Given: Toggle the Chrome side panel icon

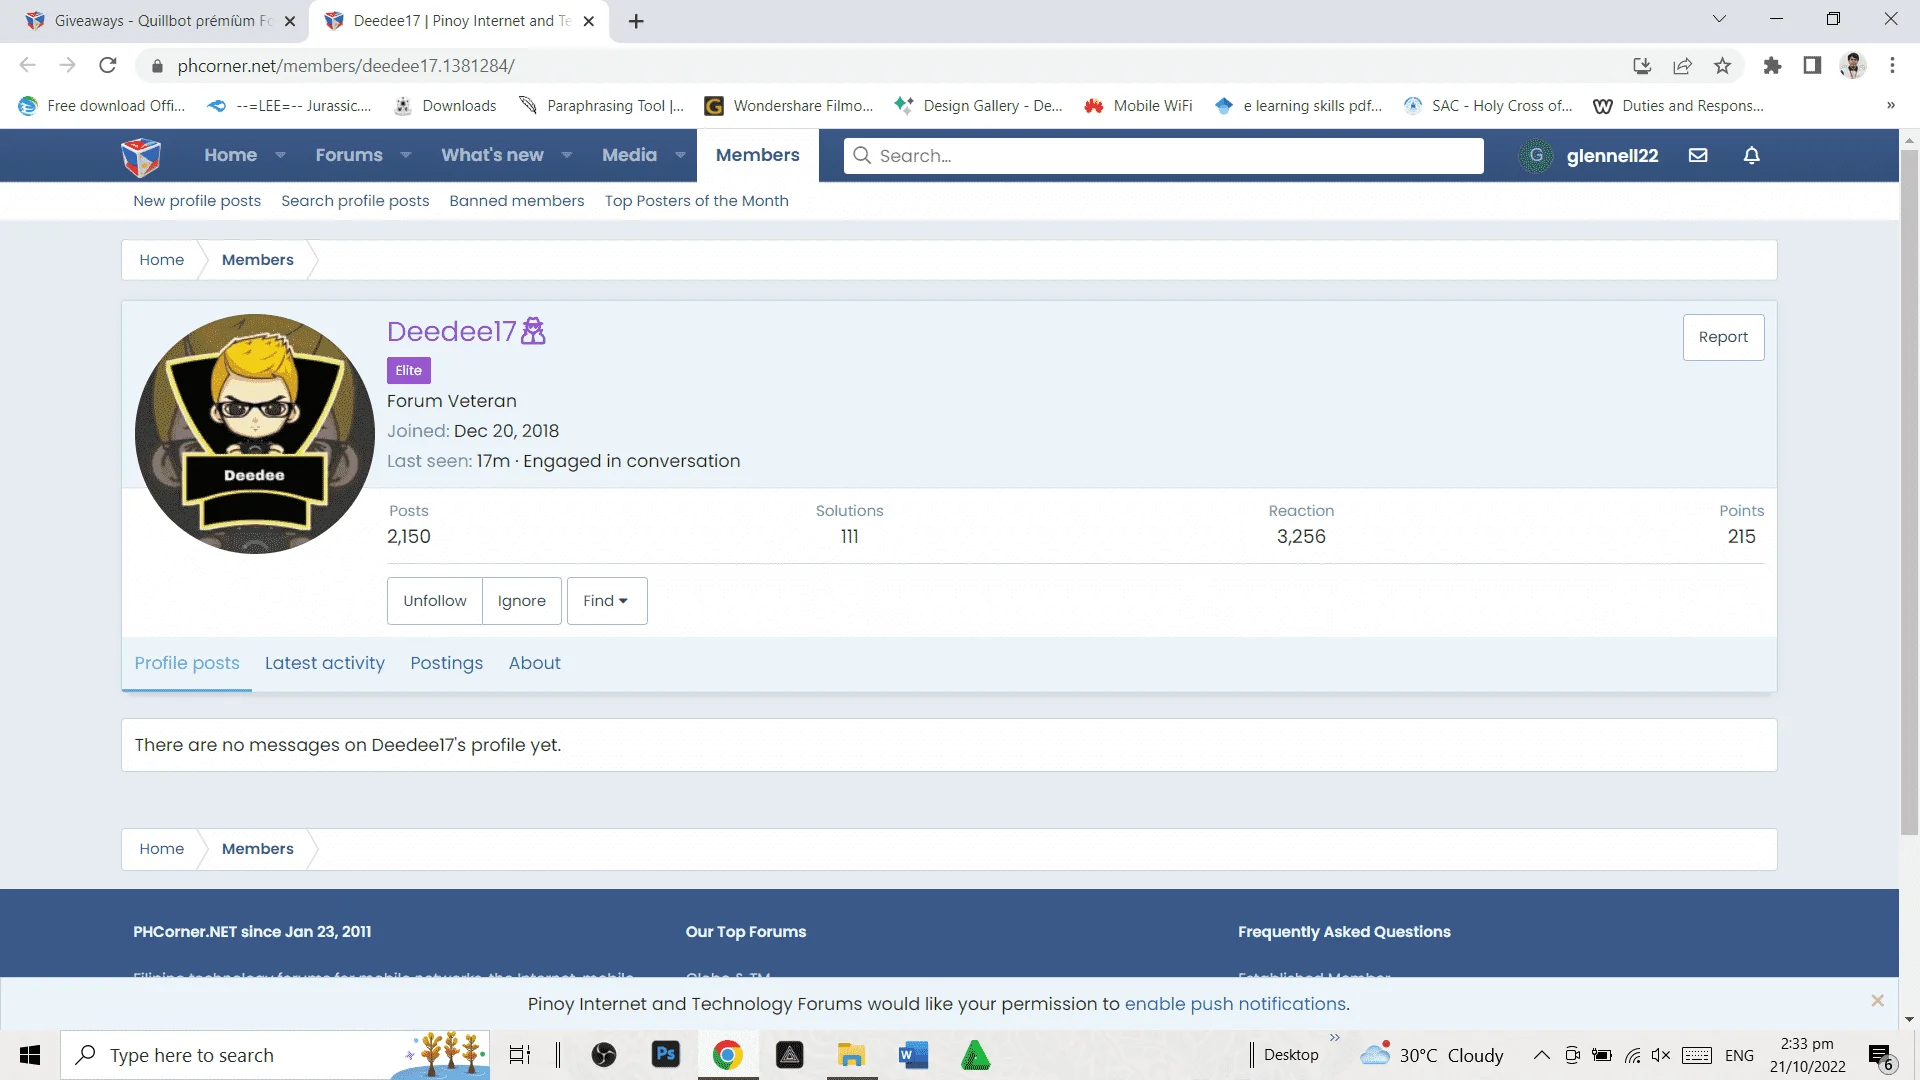Looking at the screenshot, I should tap(1812, 66).
